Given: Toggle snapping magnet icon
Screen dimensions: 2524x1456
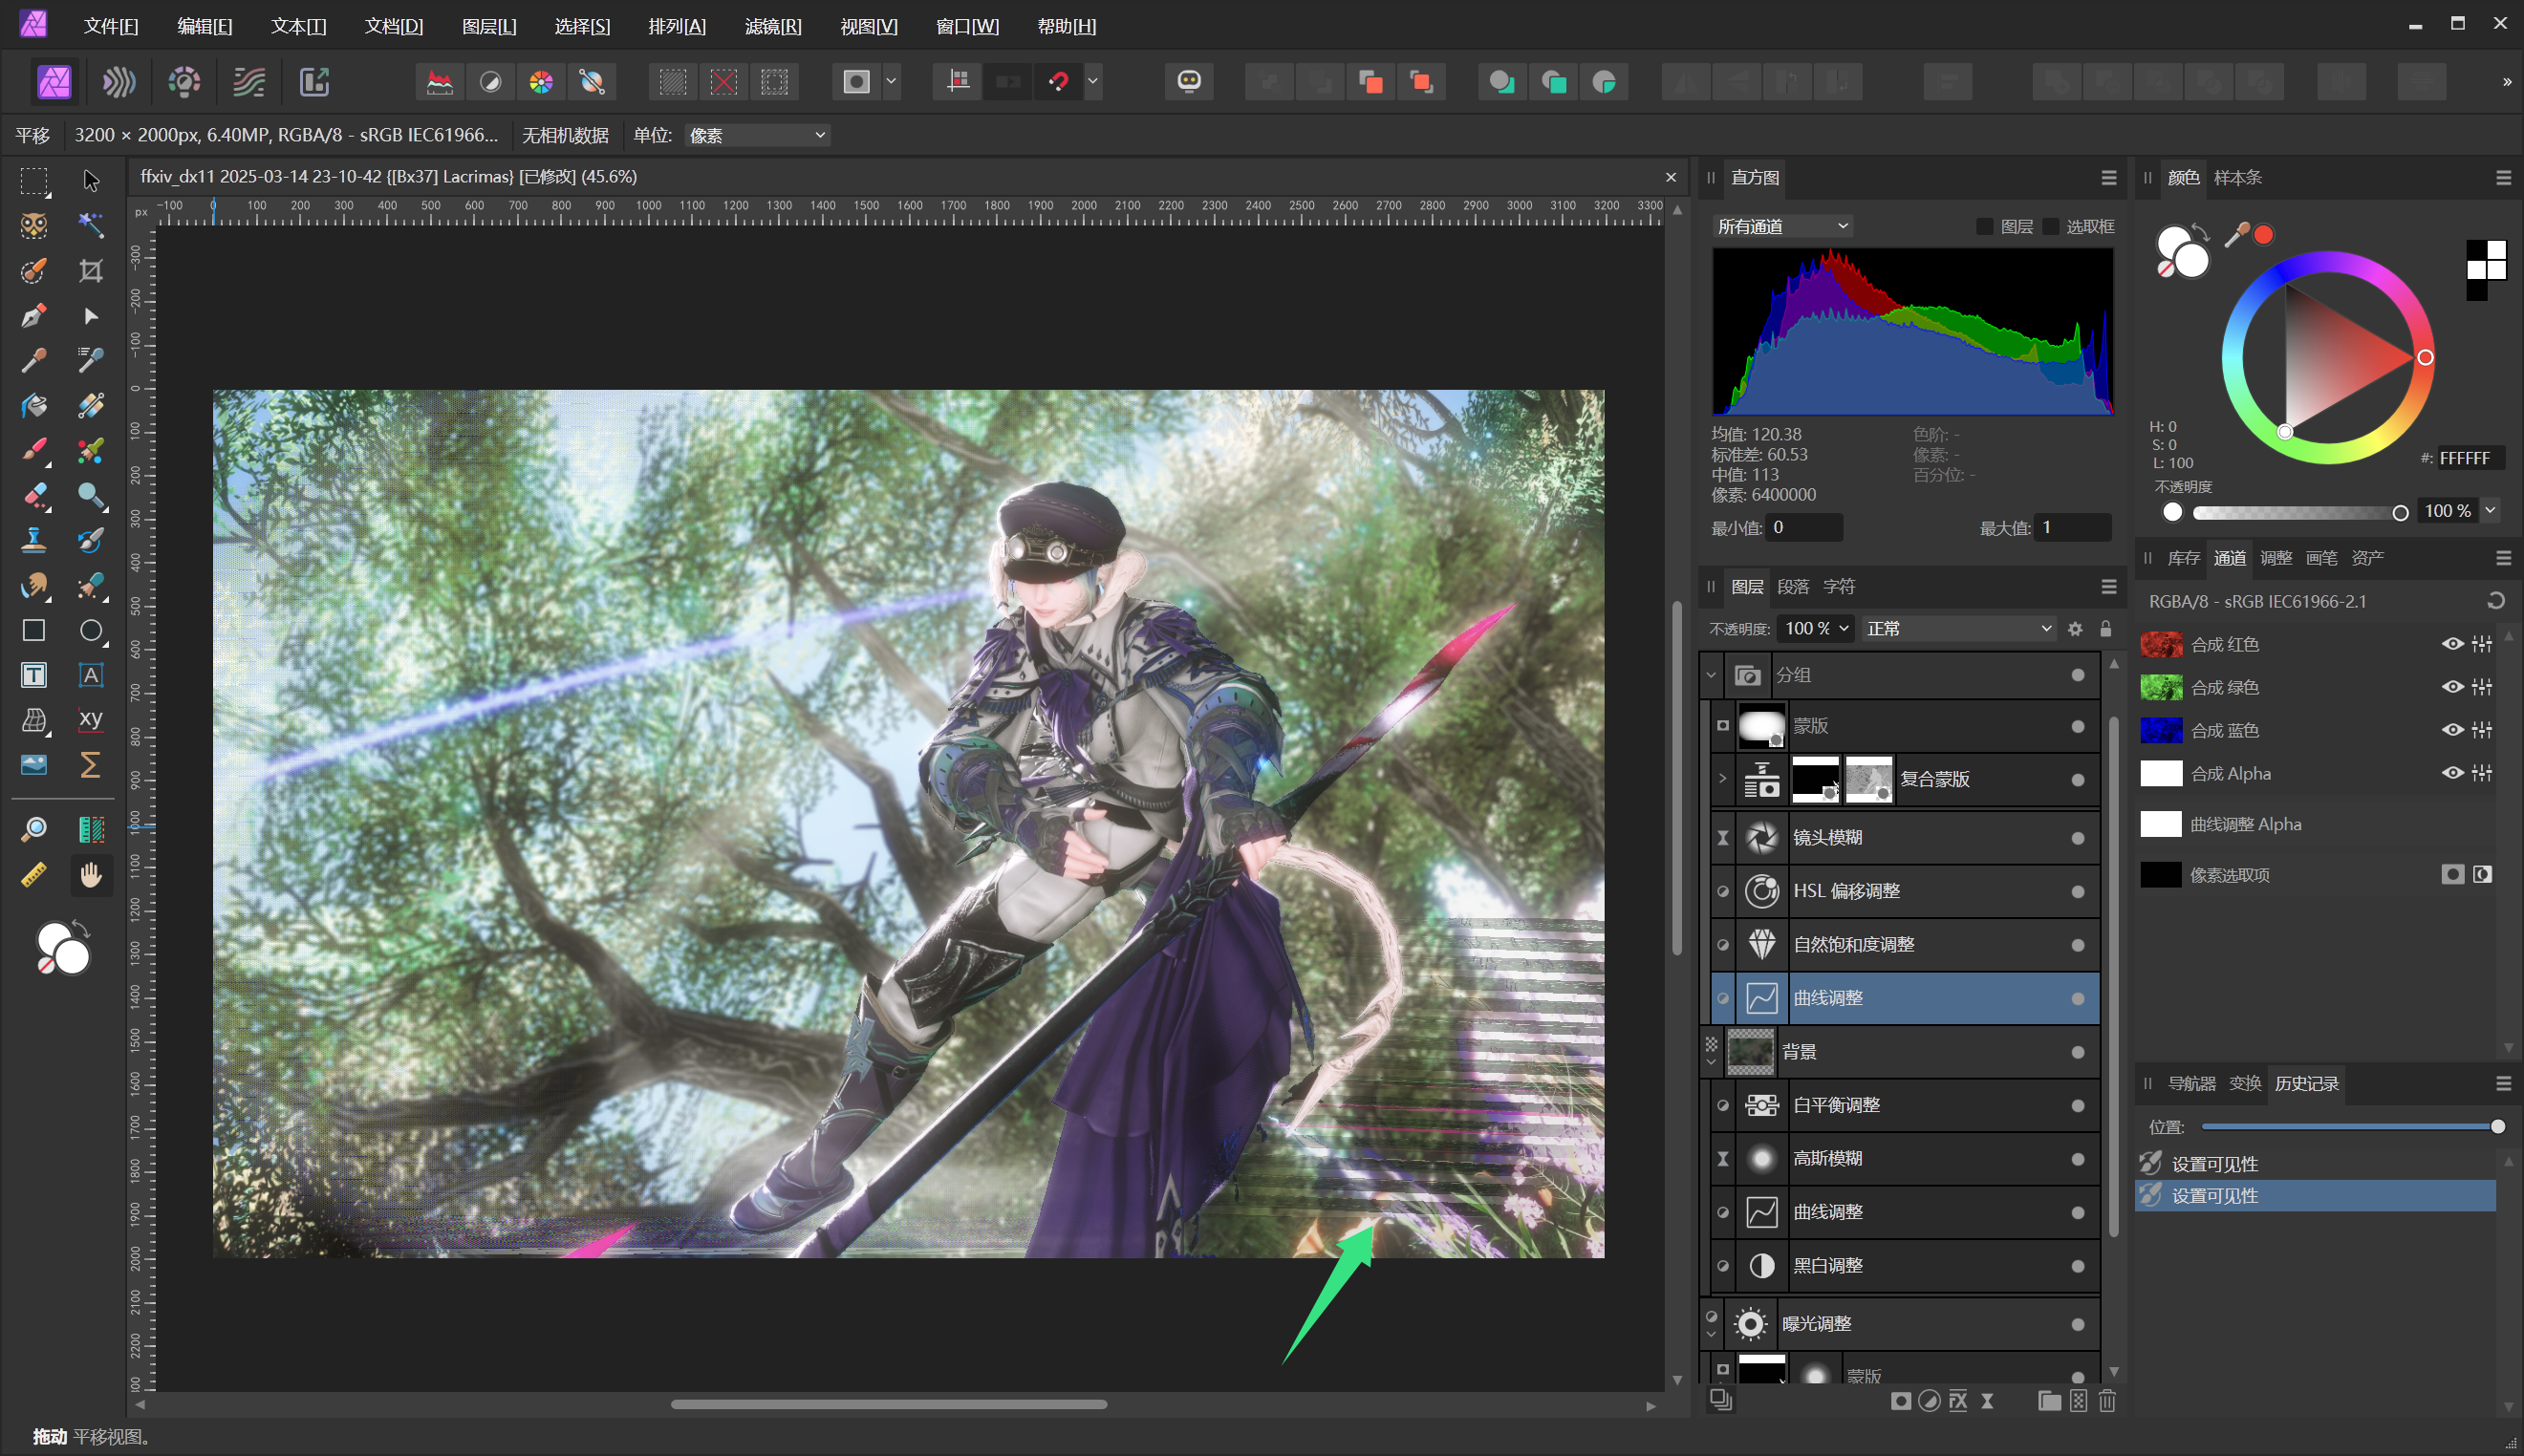Looking at the screenshot, I should tap(1059, 82).
